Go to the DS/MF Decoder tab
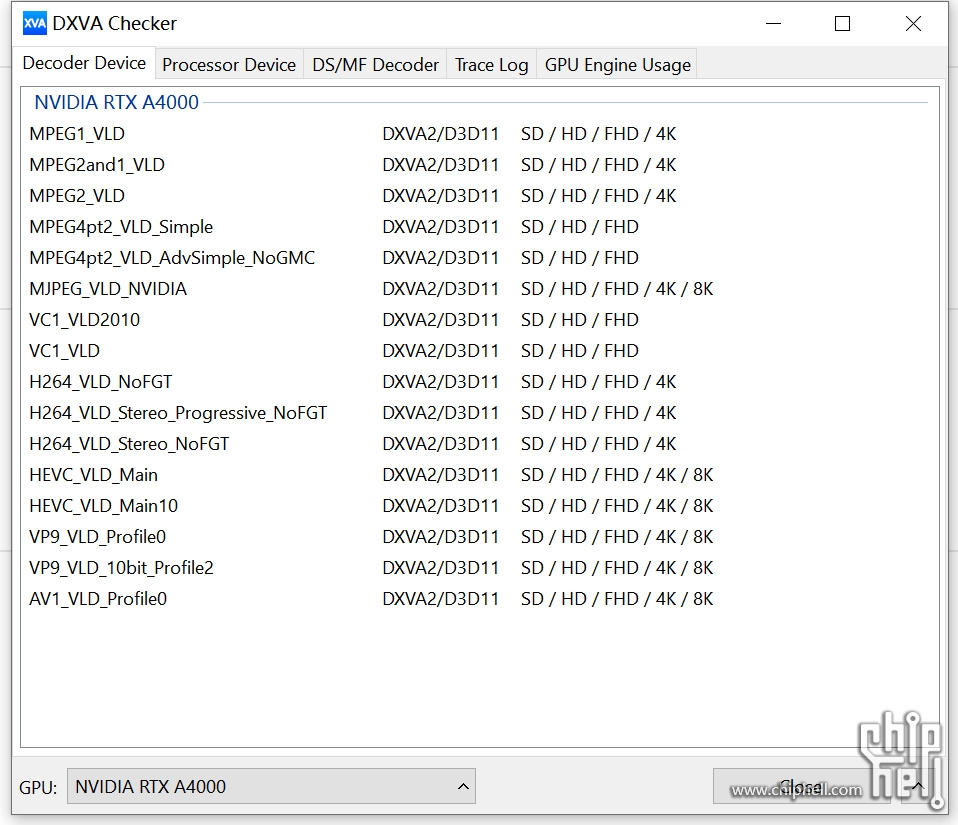The height and width of the screenshot is (825, 958). pos(375,65)
